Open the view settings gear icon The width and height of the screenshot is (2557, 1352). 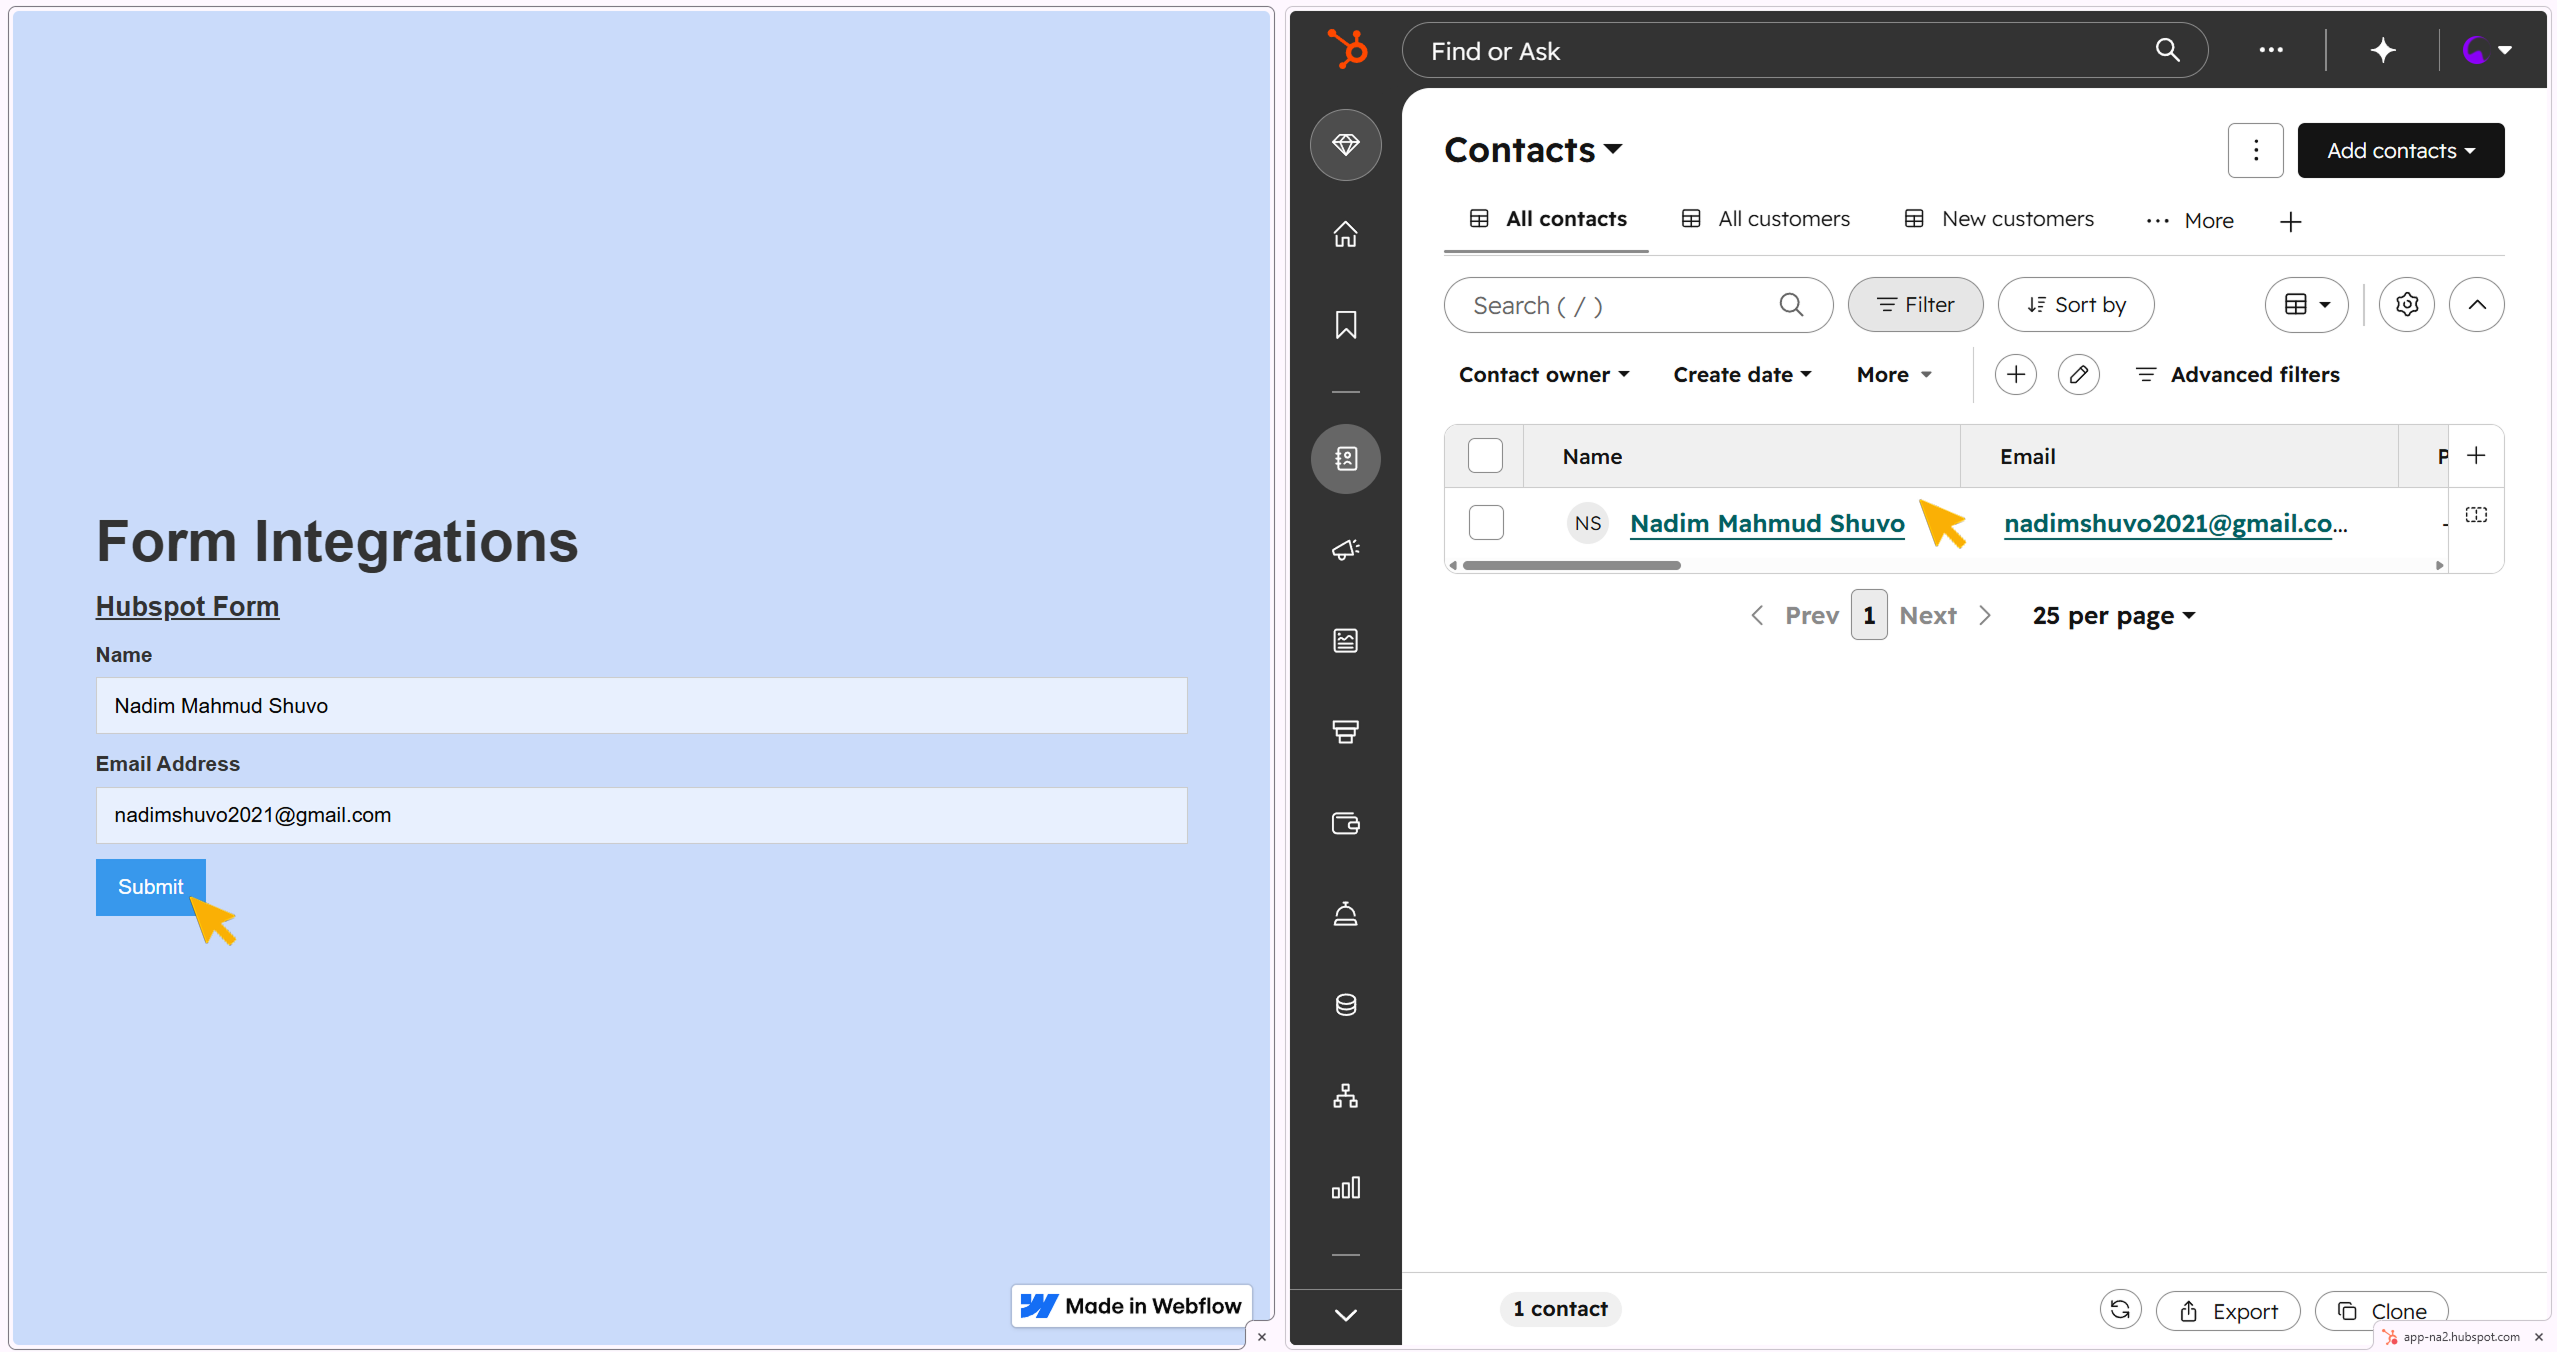(x=2406, y=305)
